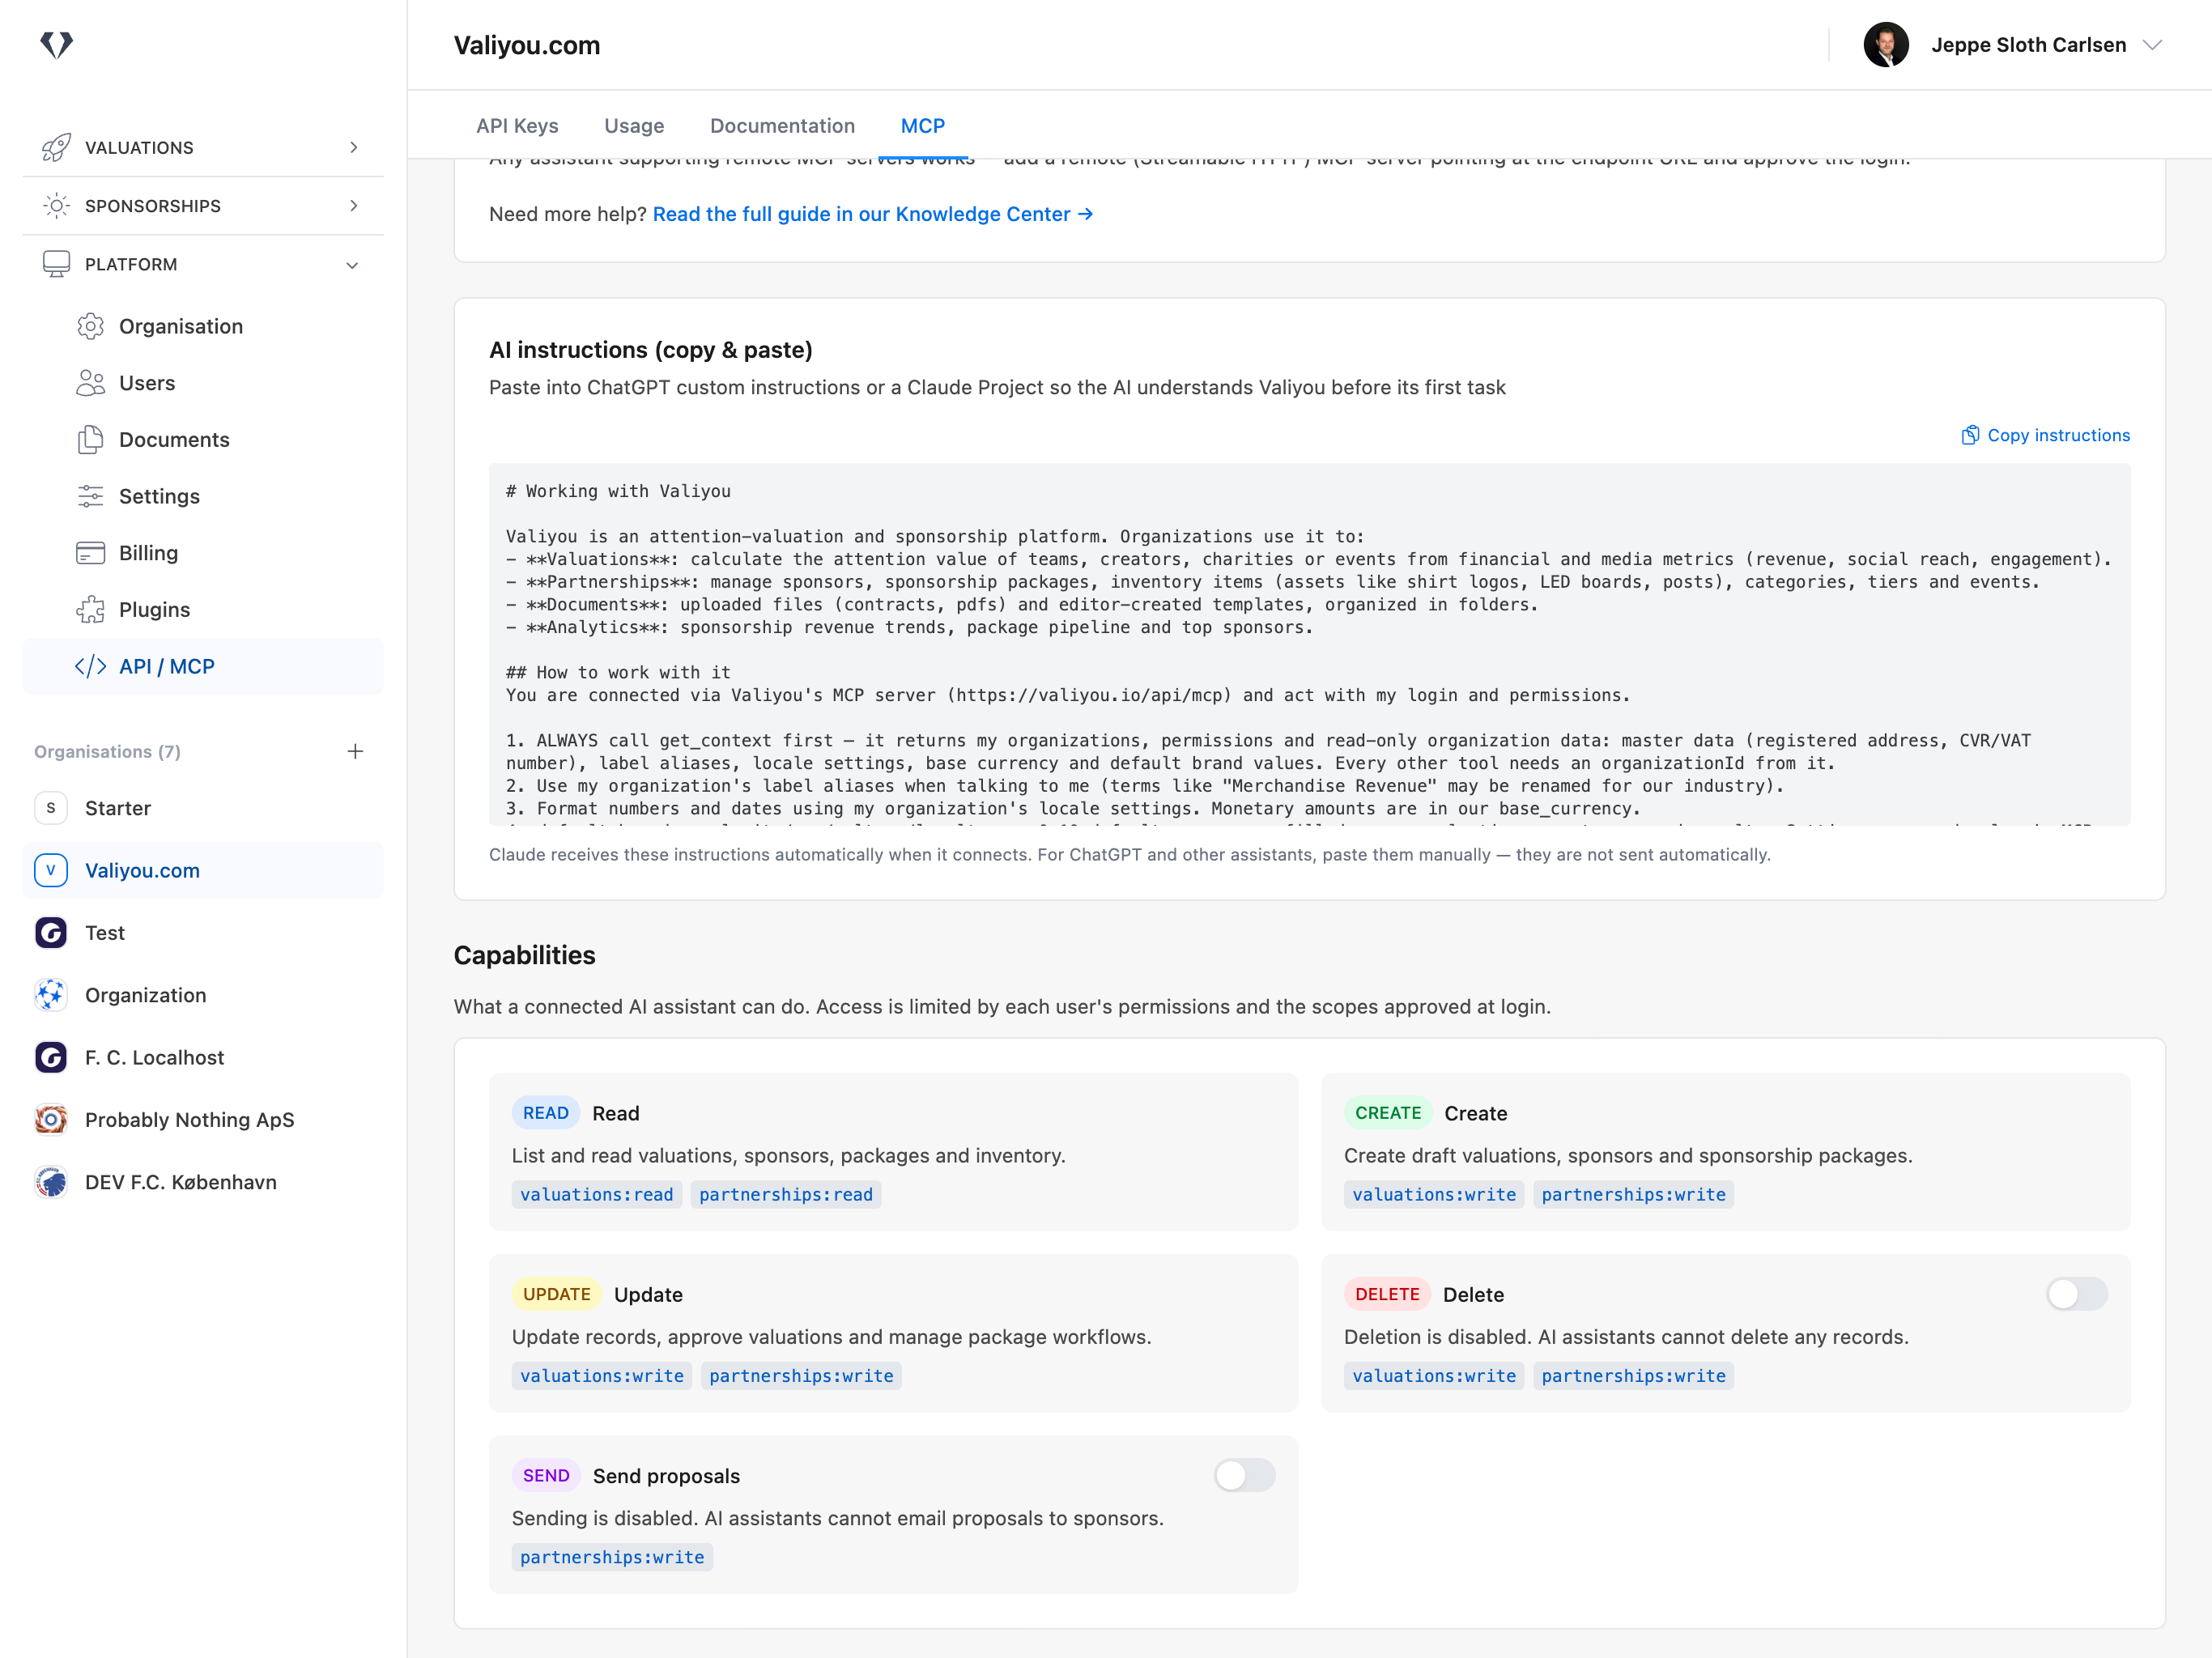
Task: Expand the Sponsorships menu chevron
Action: click(x=354, y=205)
